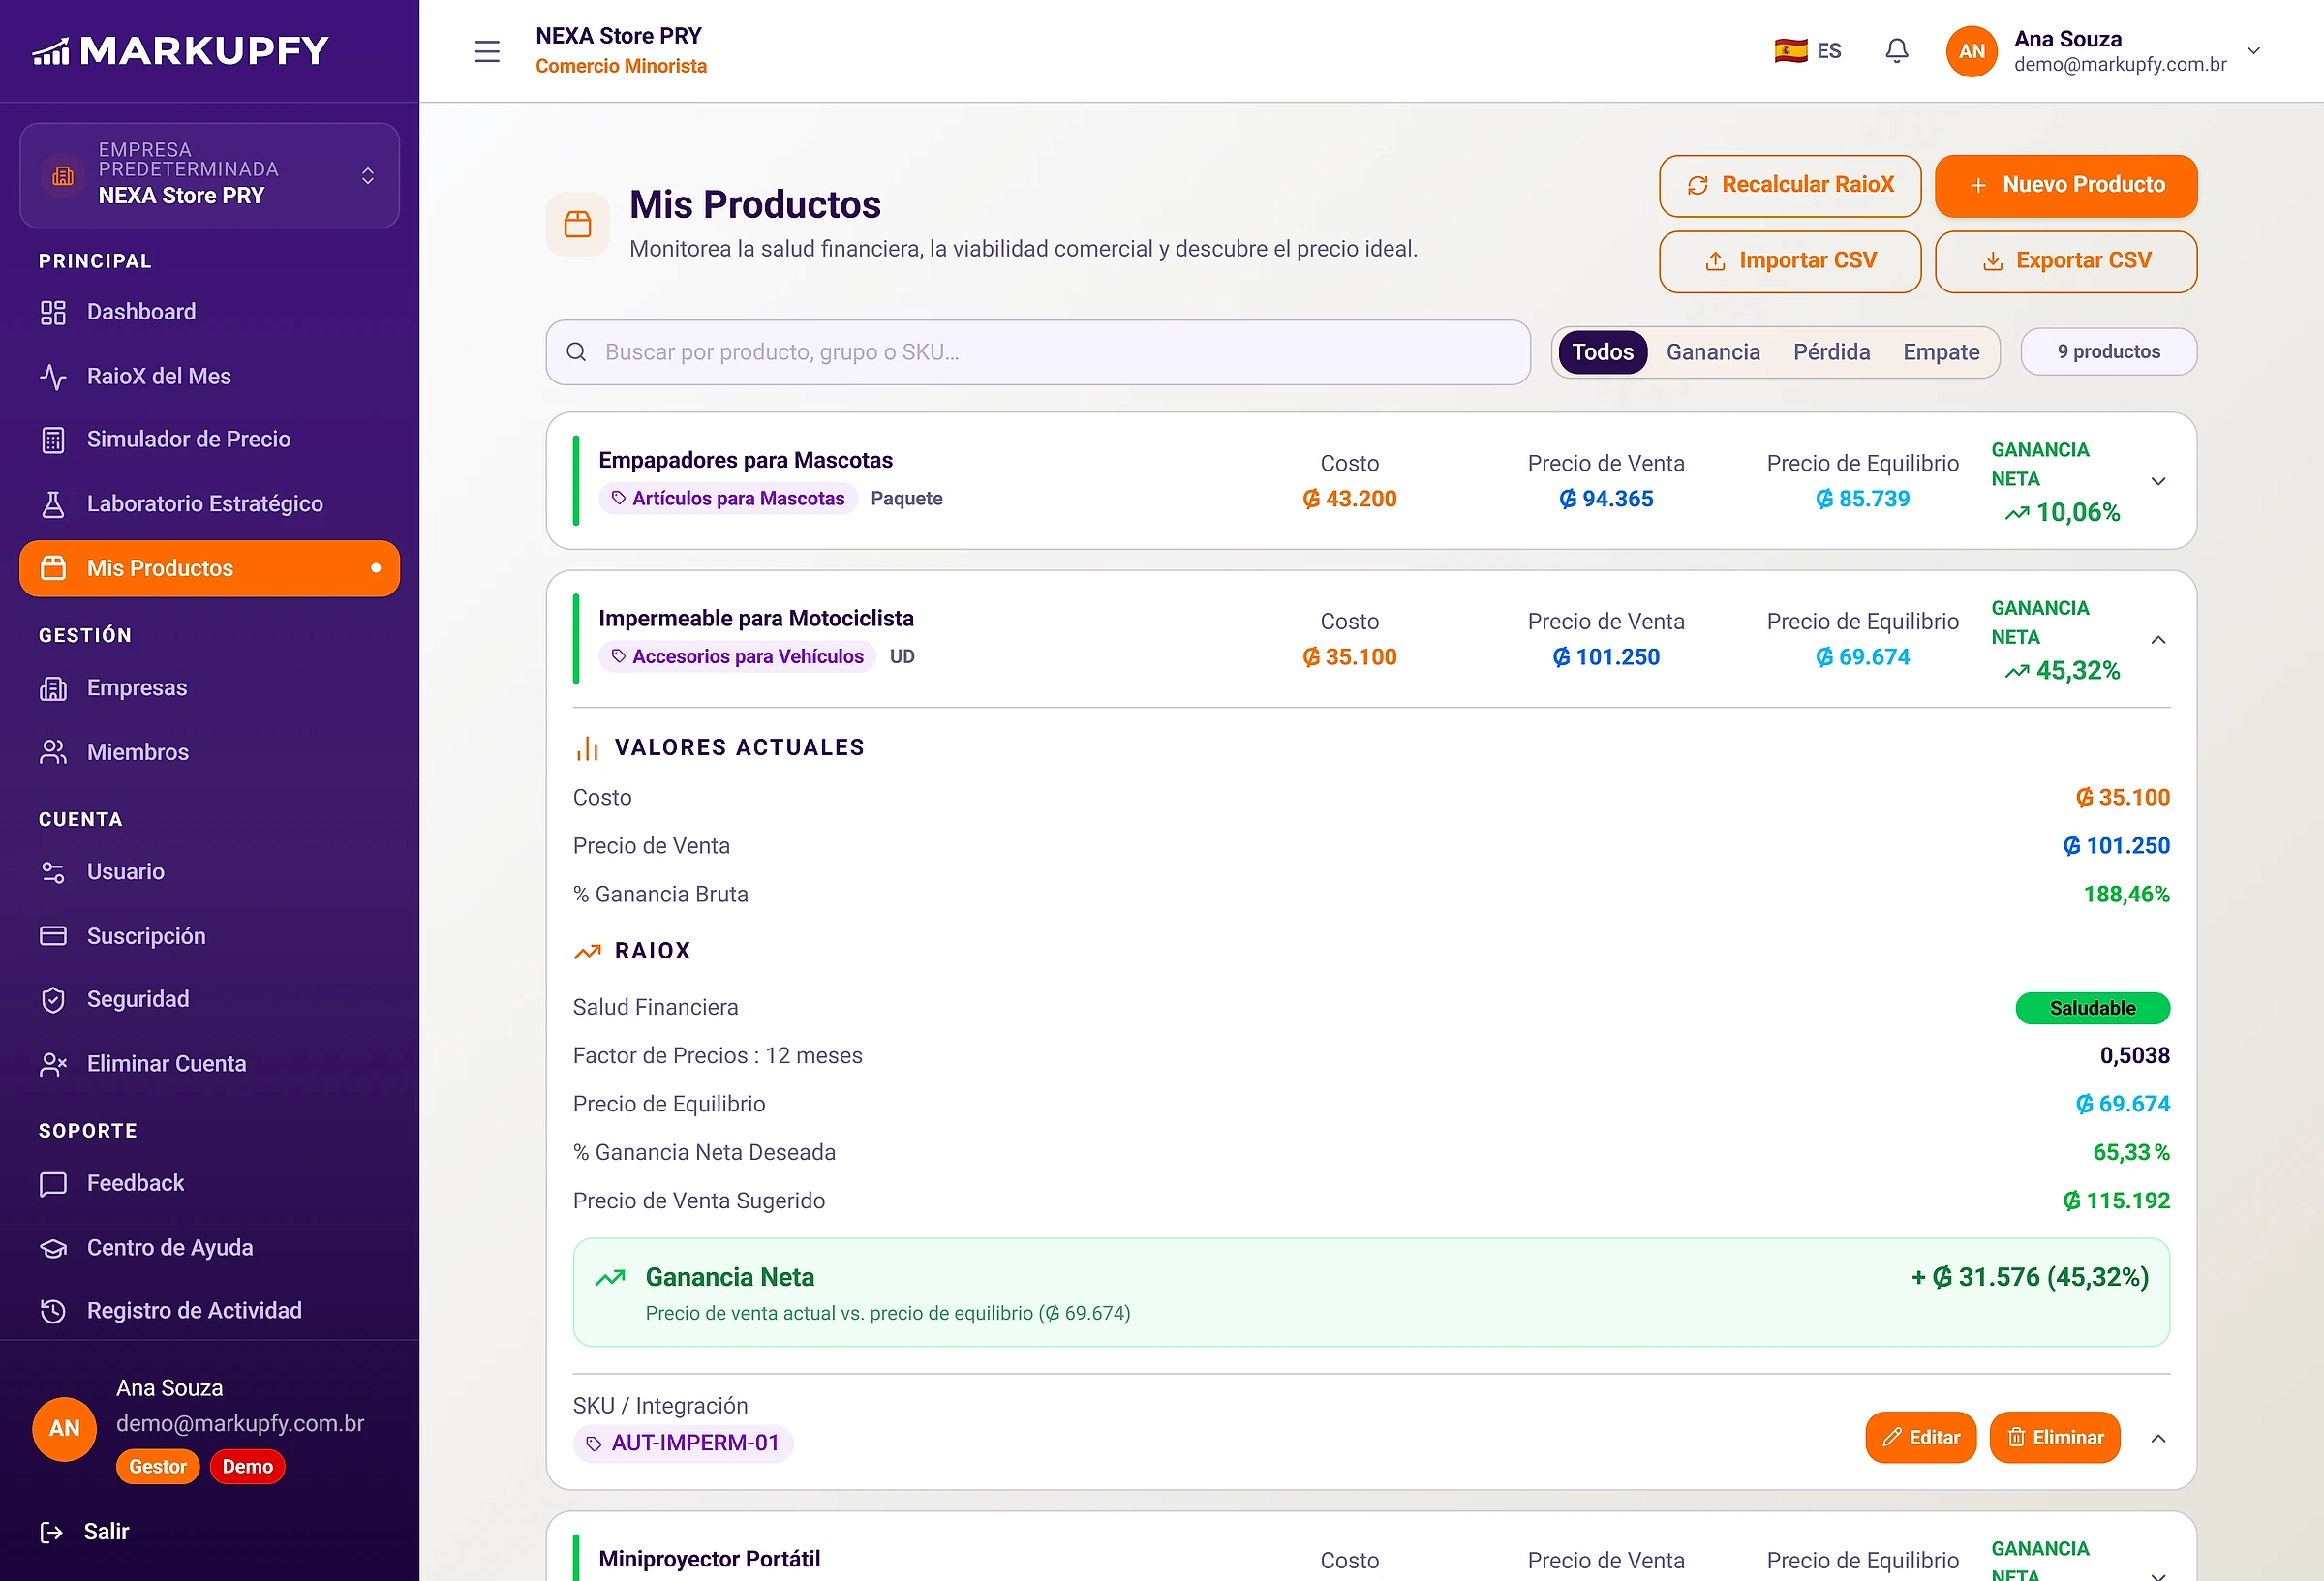The height and width of the screenshot is (1581, 2324).
Task: Click Eliminar button for Impermeable
Action: (x=2055, y=1437)
